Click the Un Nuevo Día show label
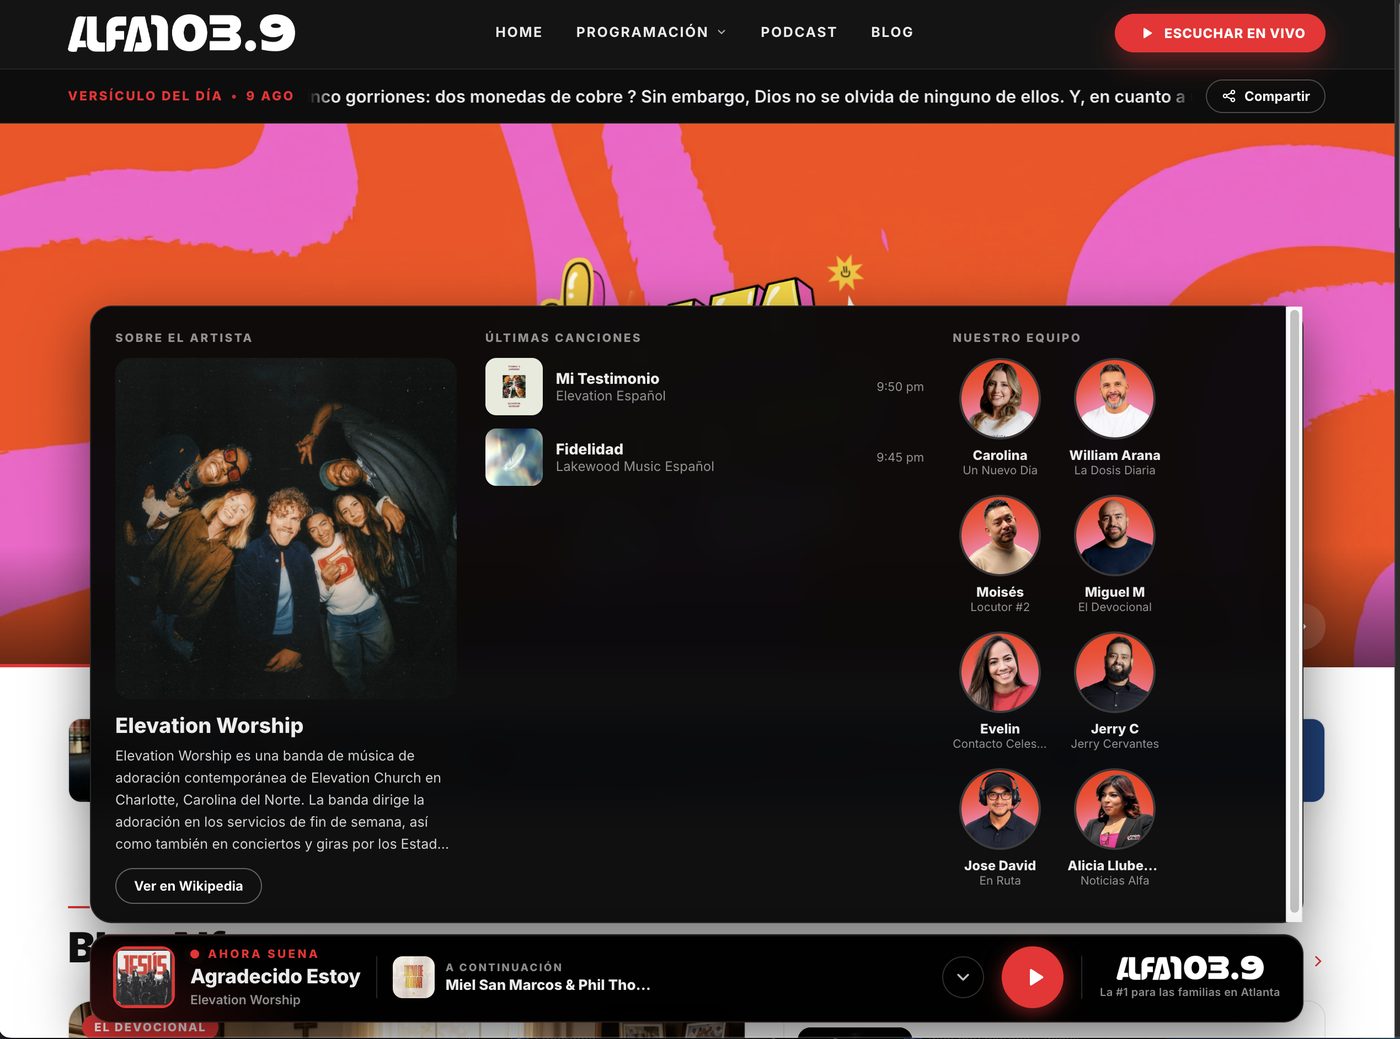 [1000, 470]
